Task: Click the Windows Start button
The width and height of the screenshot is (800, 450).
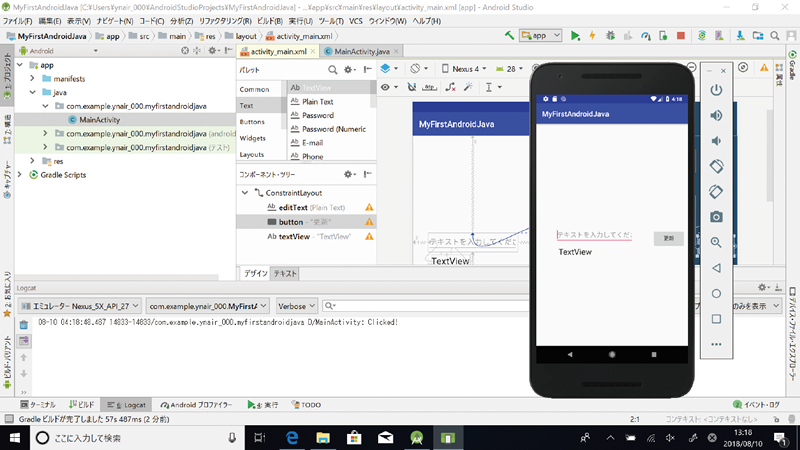Action: pos(15,438)
